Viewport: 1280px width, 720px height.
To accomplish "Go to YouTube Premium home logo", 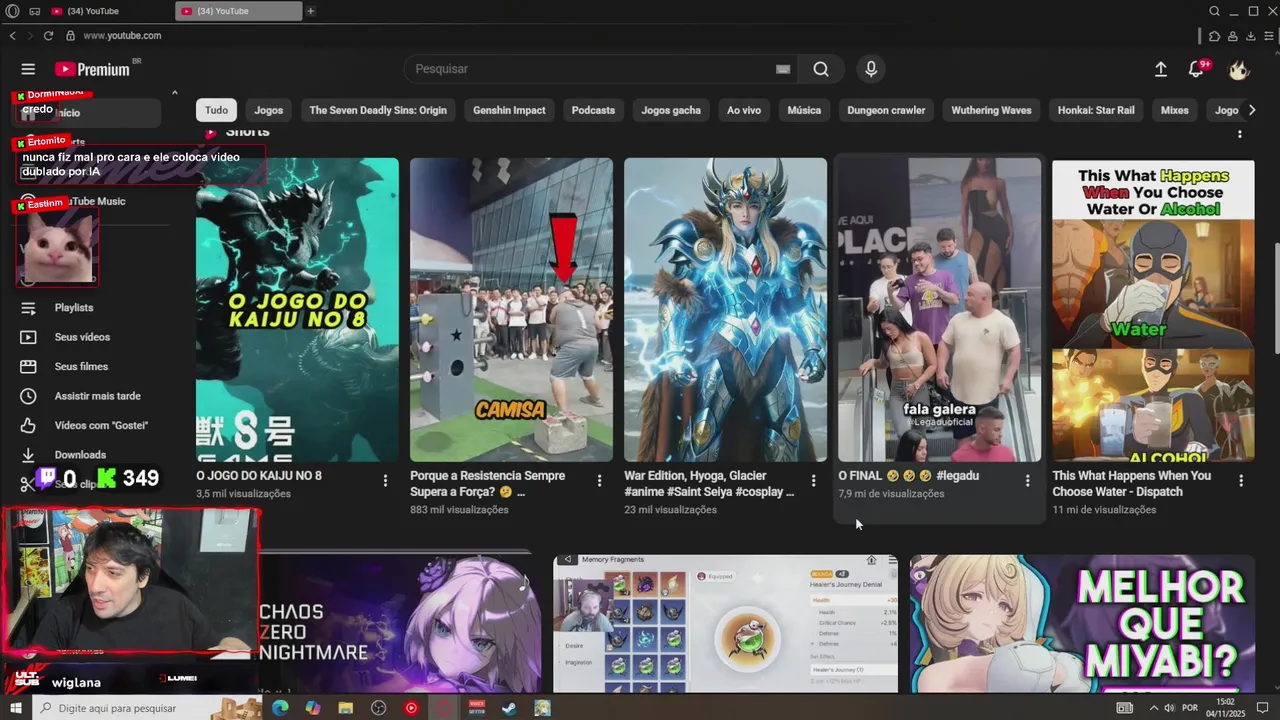I will [92, 69].
